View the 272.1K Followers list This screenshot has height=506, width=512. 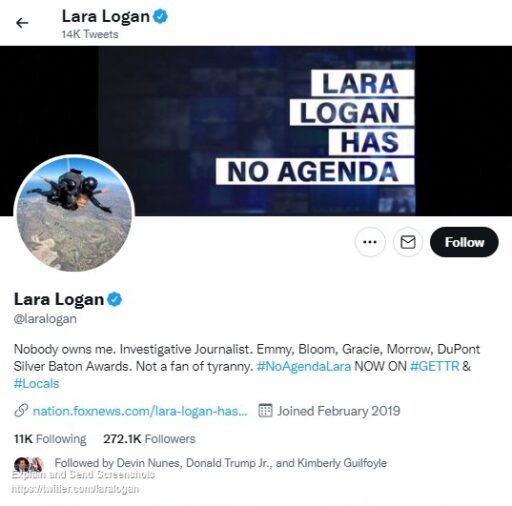tap(149, 439)
